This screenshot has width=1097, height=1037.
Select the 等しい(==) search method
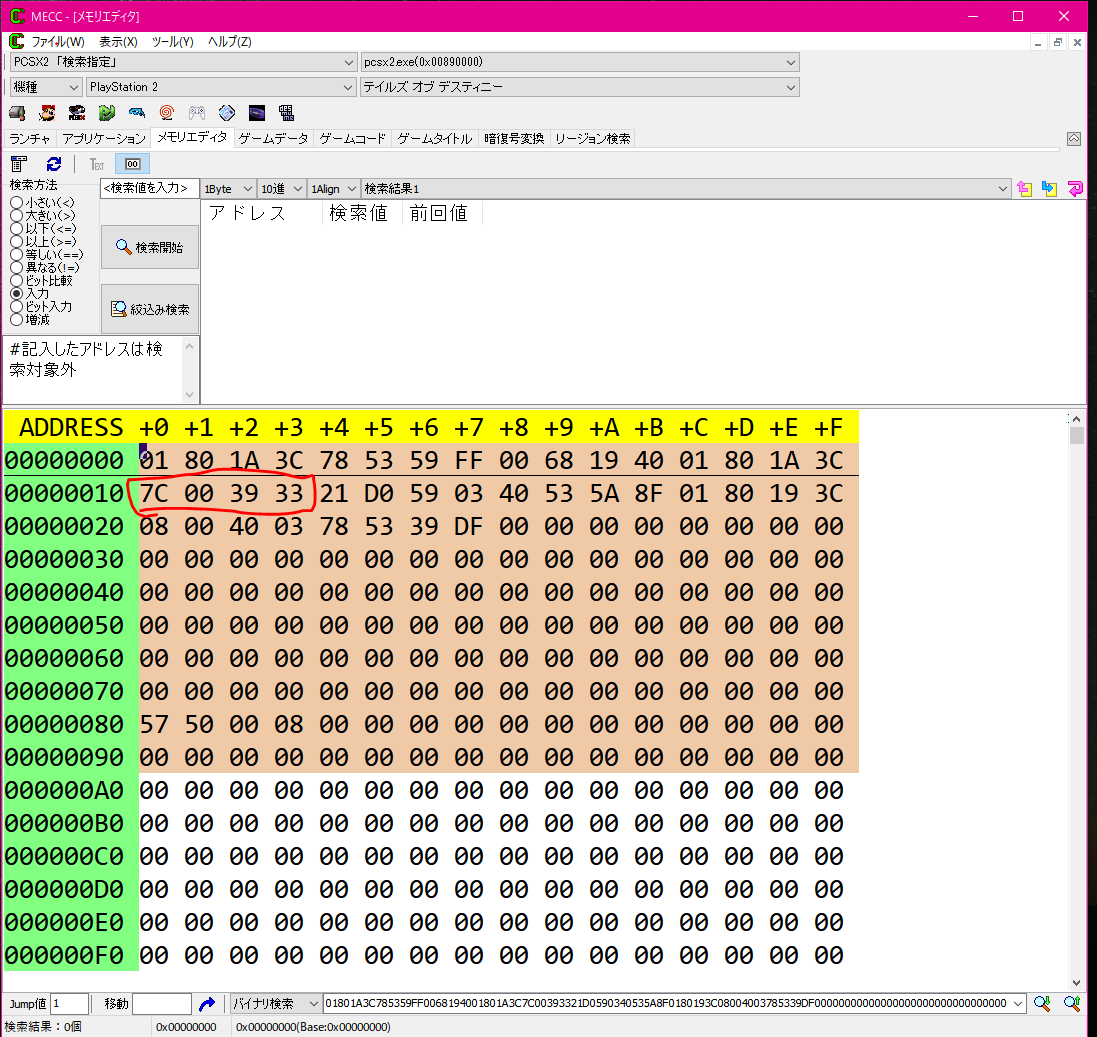click(47, 255)
